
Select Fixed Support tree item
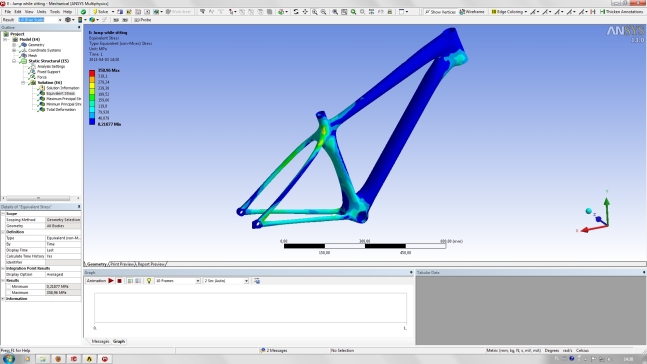[48, 71]
